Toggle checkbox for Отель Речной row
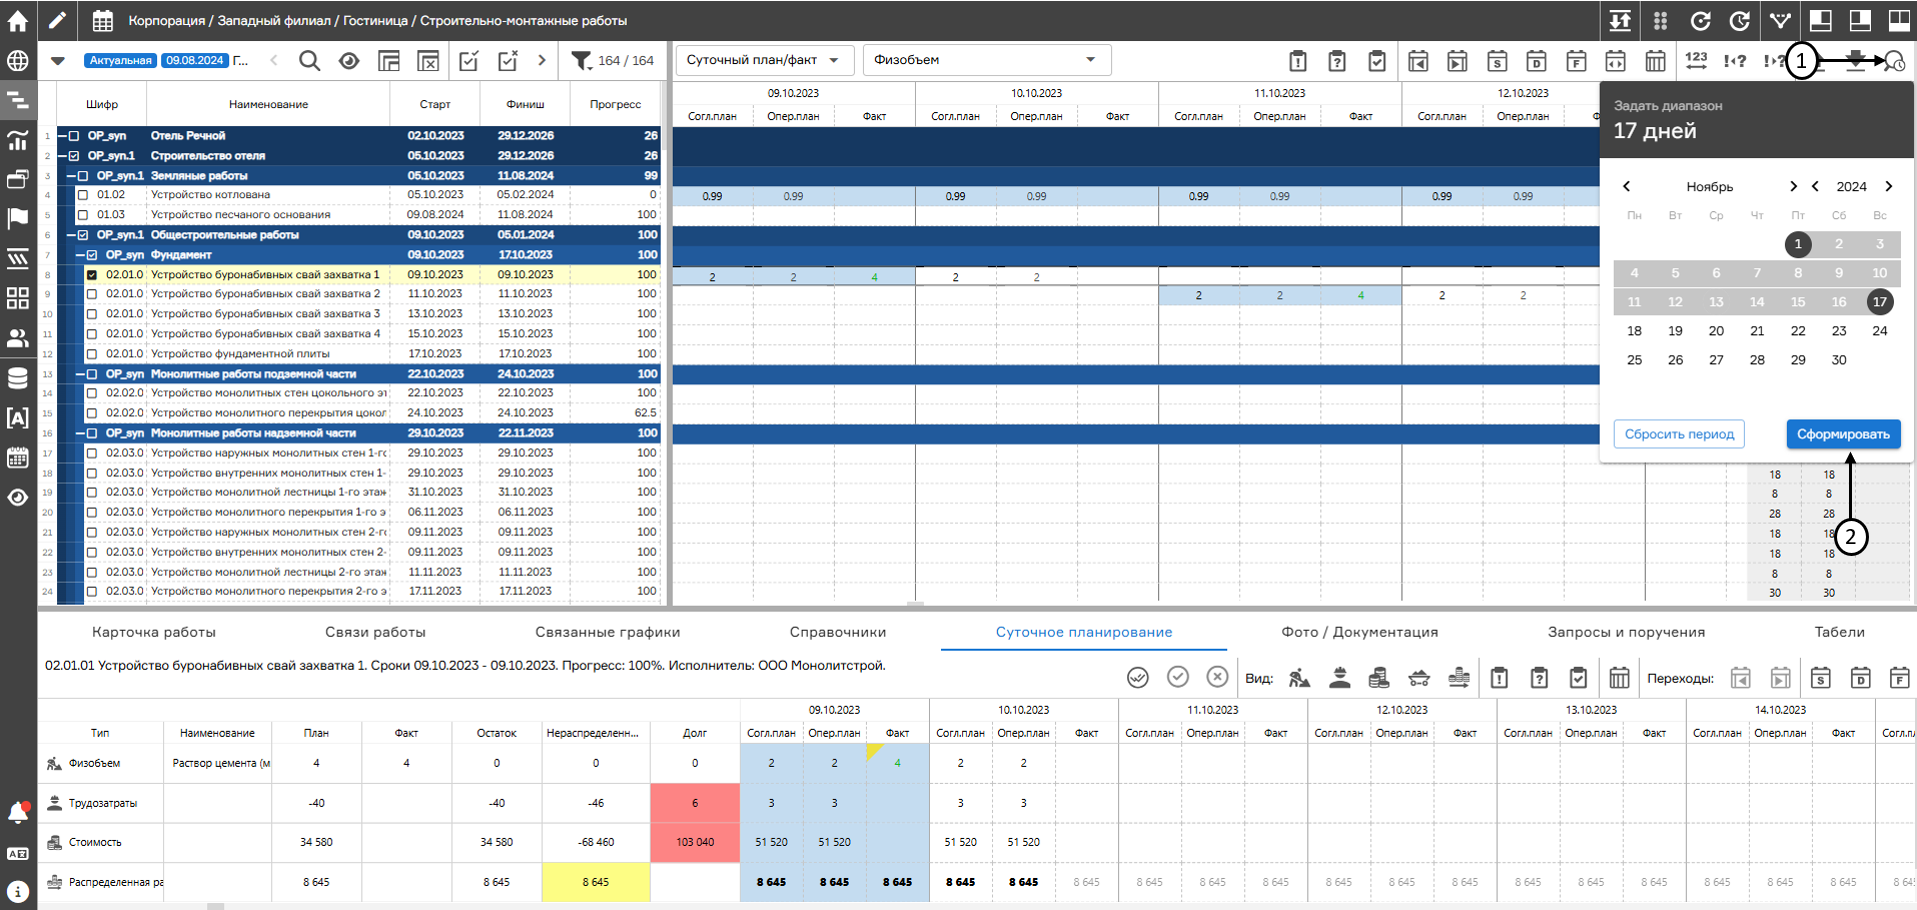The width and height of the screenshot is (1917, 910). 74,136
